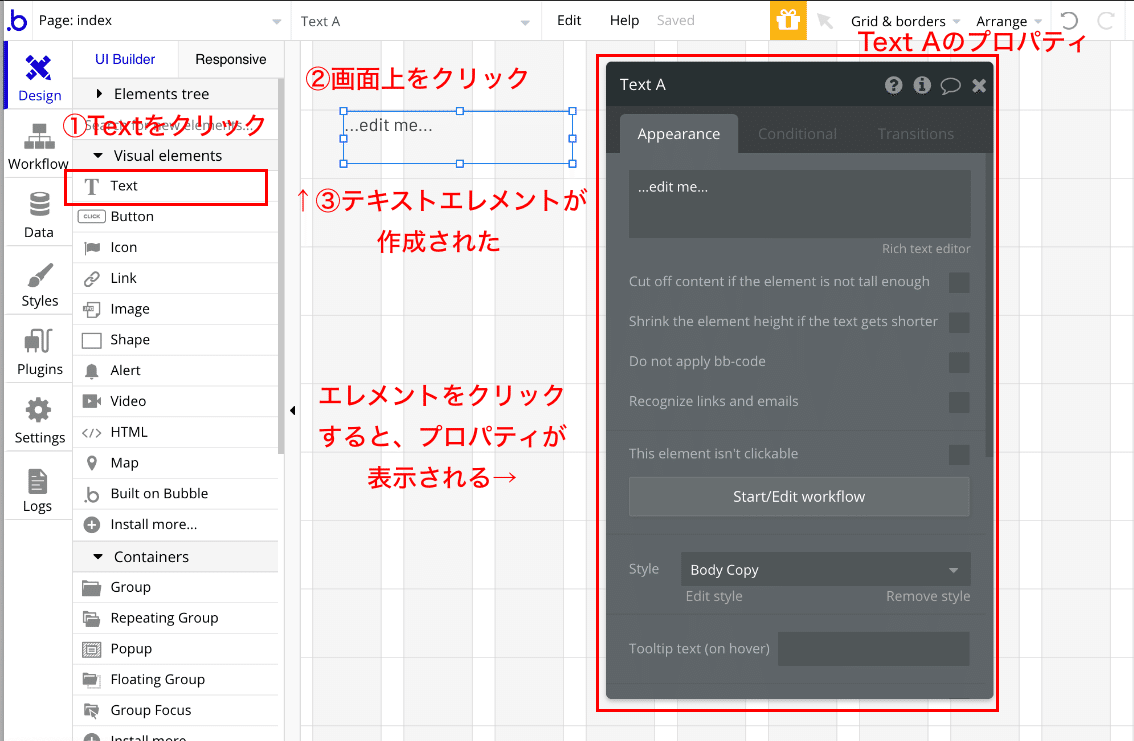Open the Arrange dropdown
The width and height of the screenshot is (1134, 741).
(1009, 21)
